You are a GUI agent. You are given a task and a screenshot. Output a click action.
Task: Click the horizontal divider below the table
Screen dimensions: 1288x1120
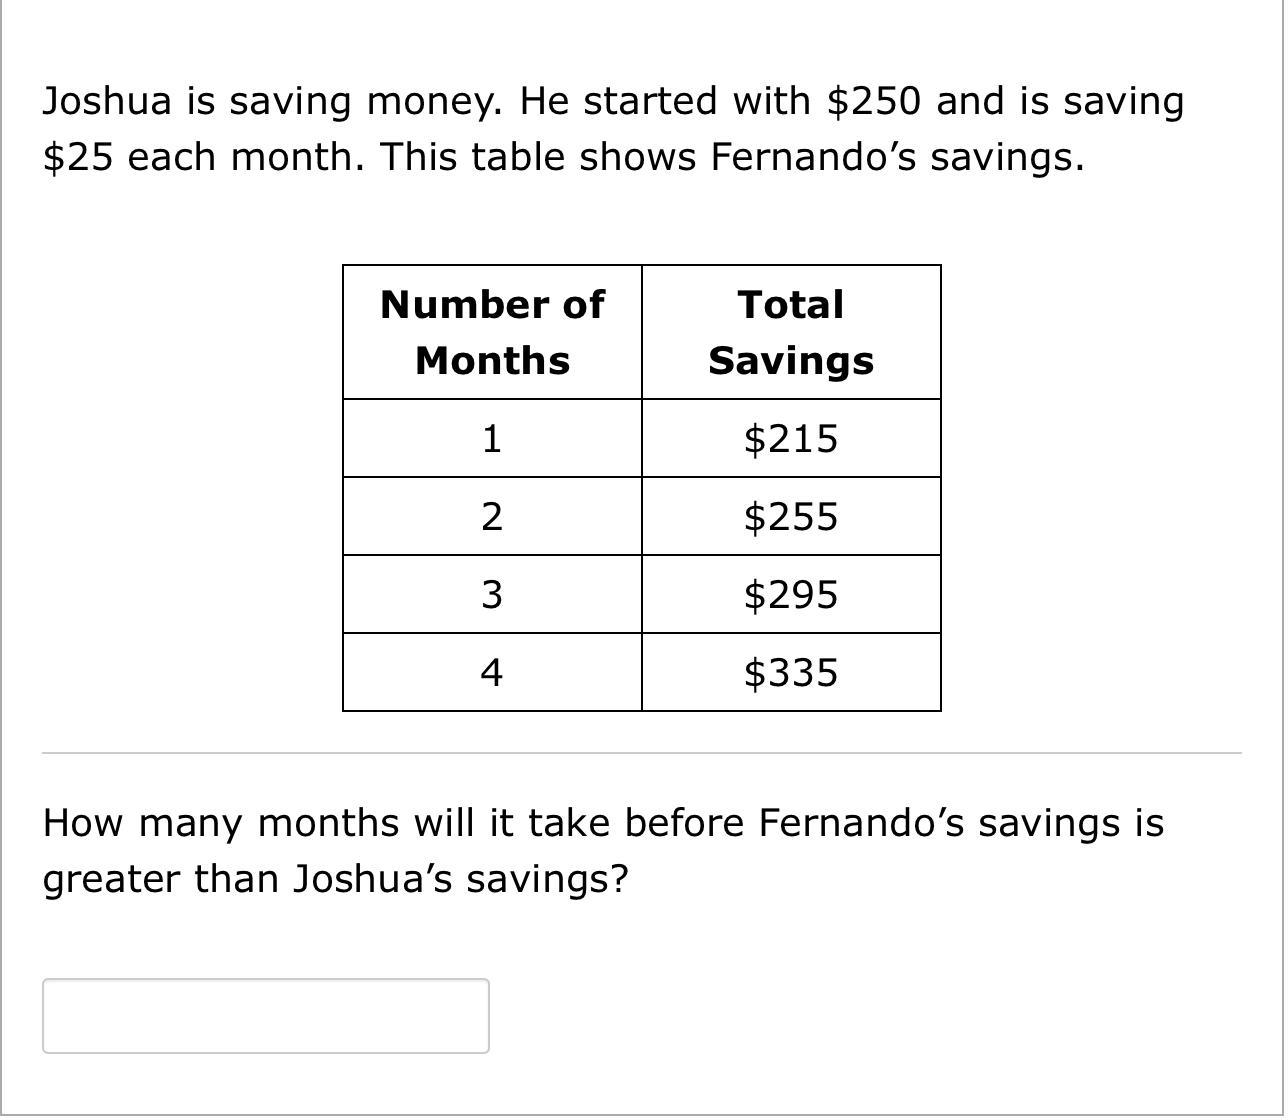(641, 753)
